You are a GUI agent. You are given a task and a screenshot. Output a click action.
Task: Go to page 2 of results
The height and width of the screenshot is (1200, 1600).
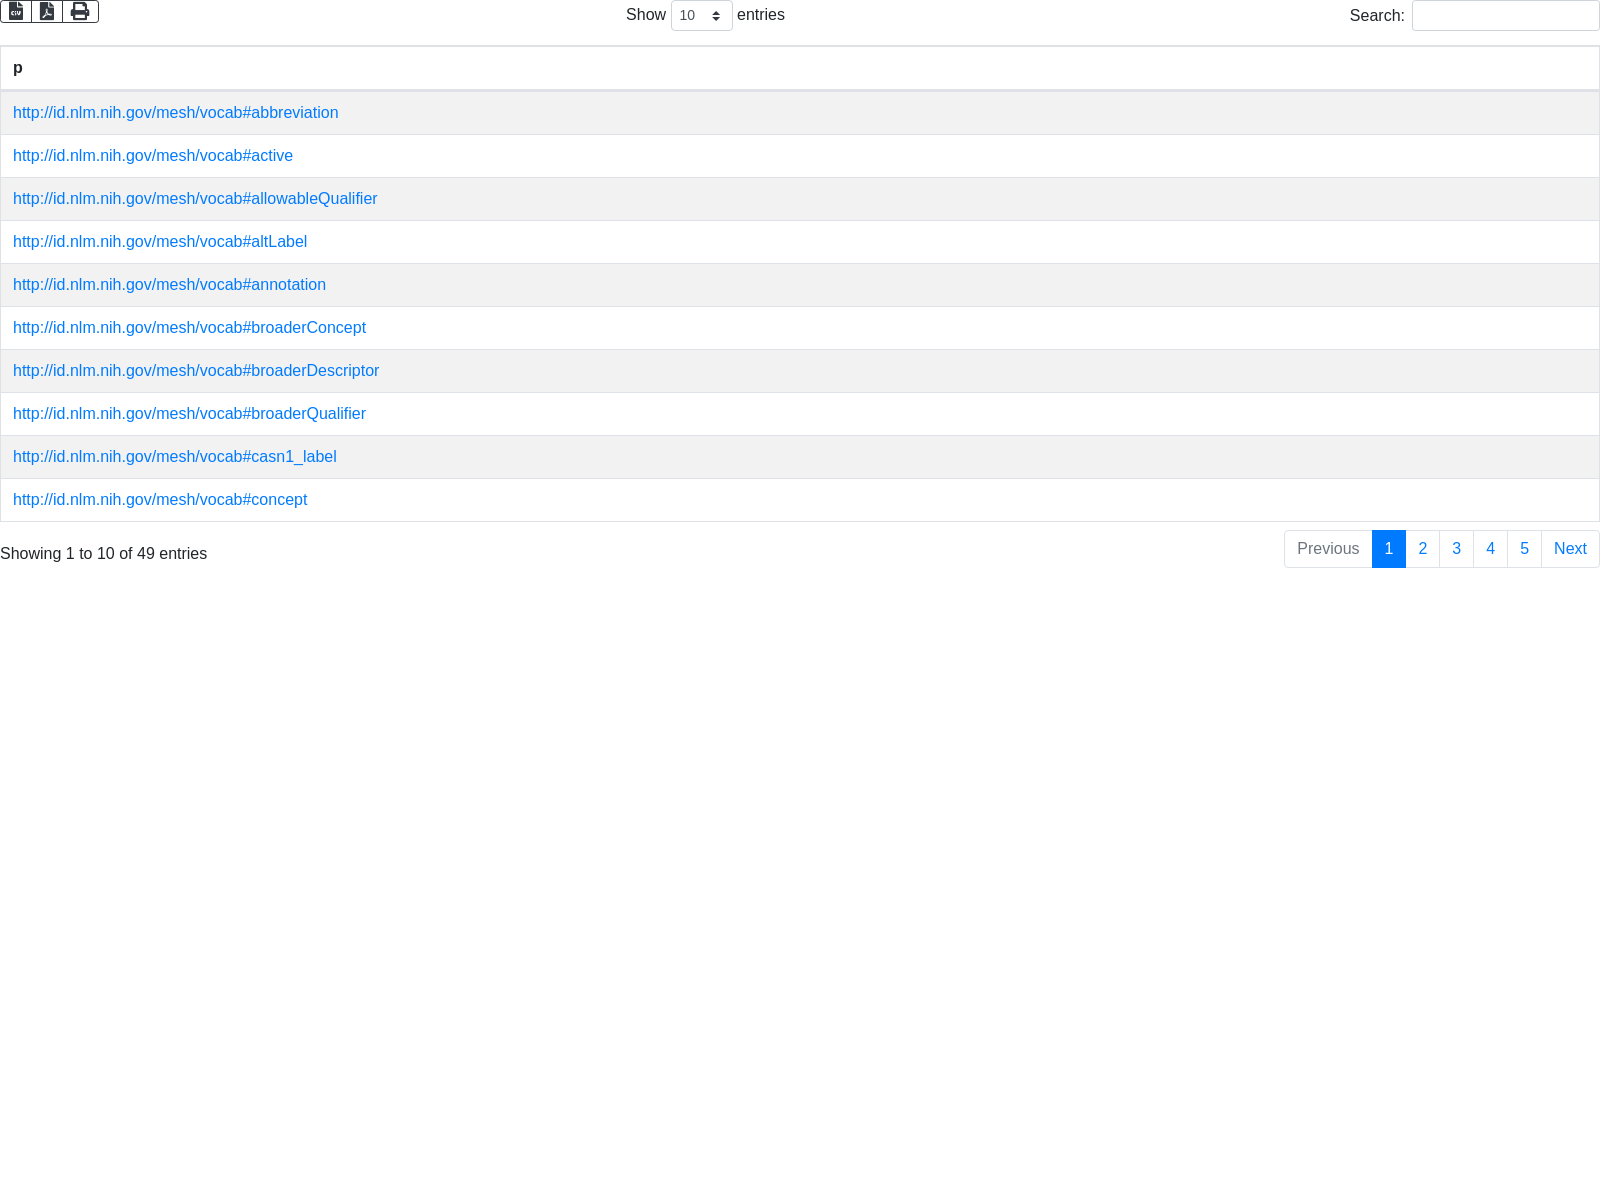coord(1422,549)
